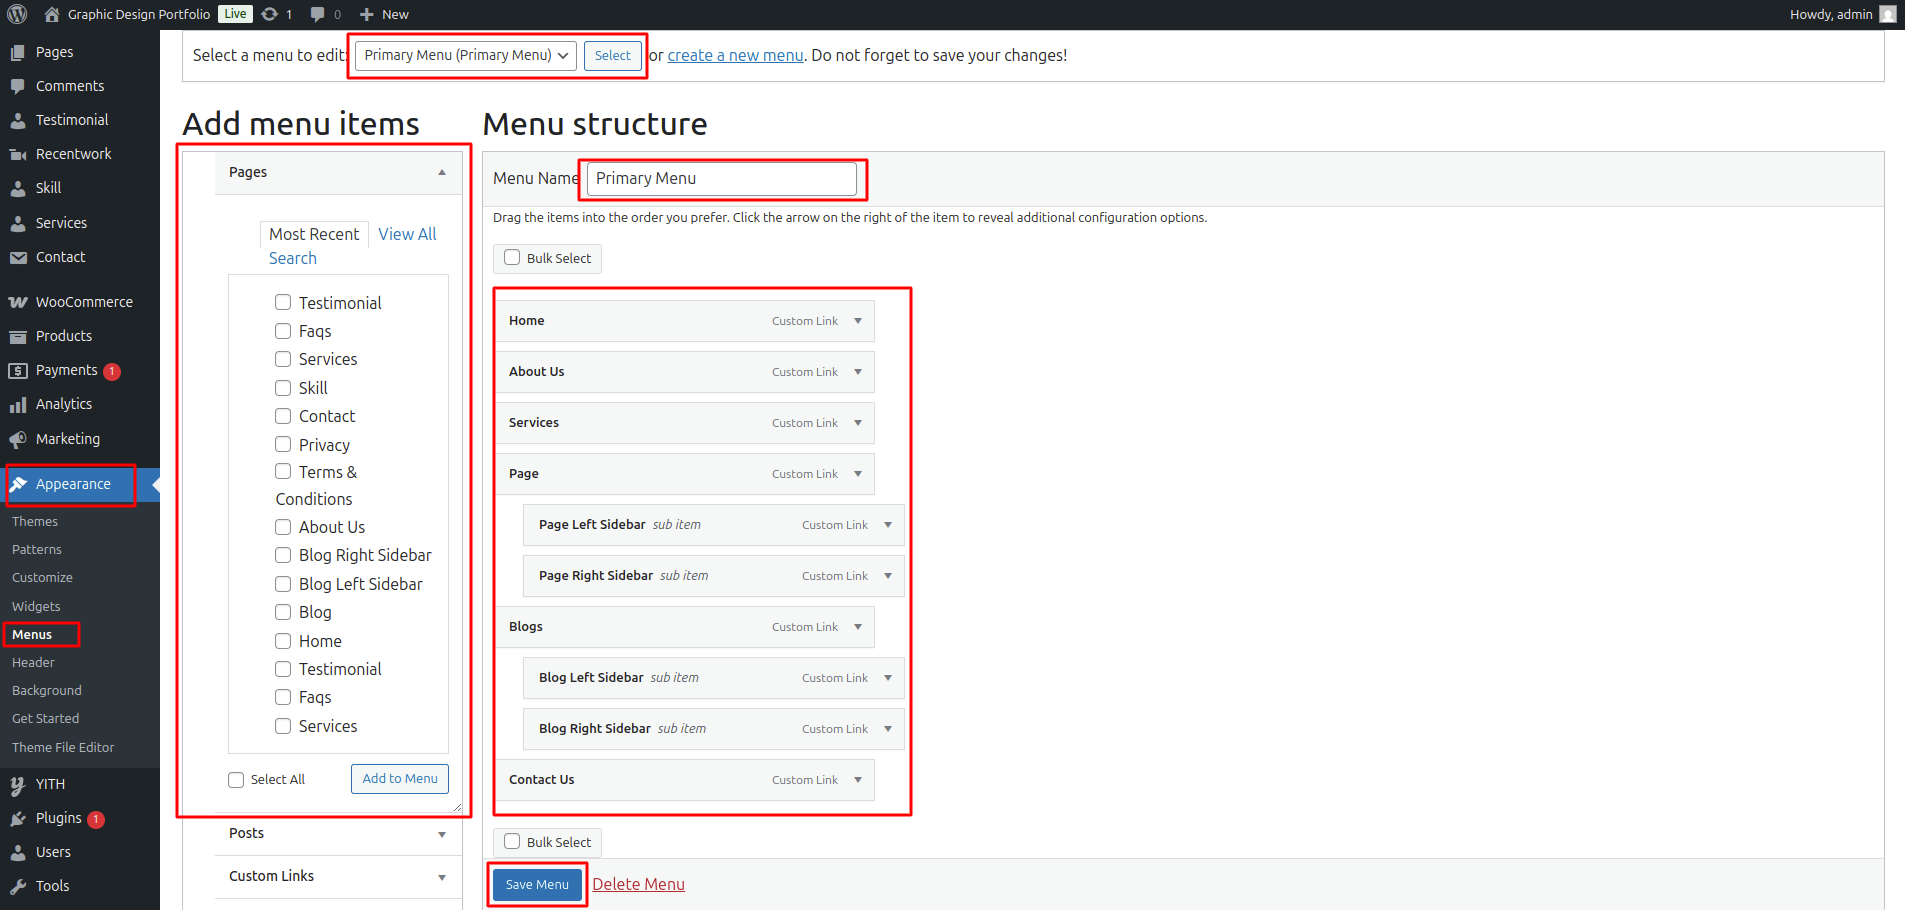Viewport: 1905px width, 910px height.
Task: Expand the About Us menu item arrow
Action: click(858, 372)
